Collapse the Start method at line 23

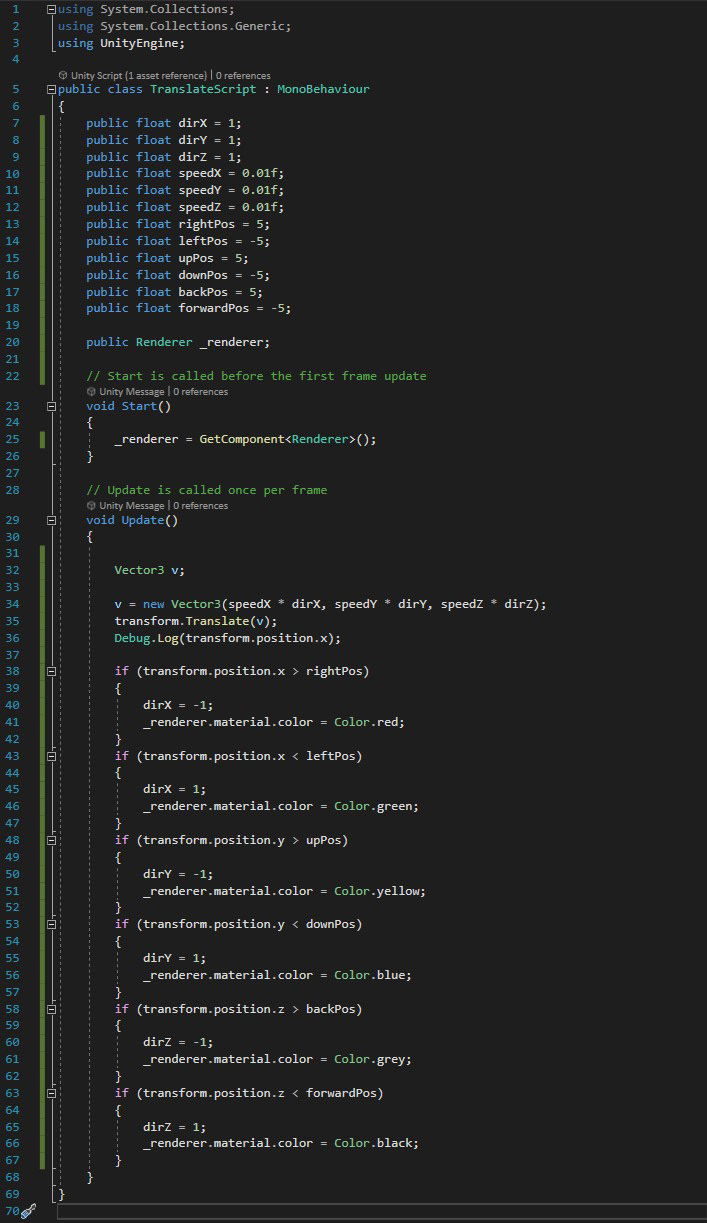click(51, 406)
